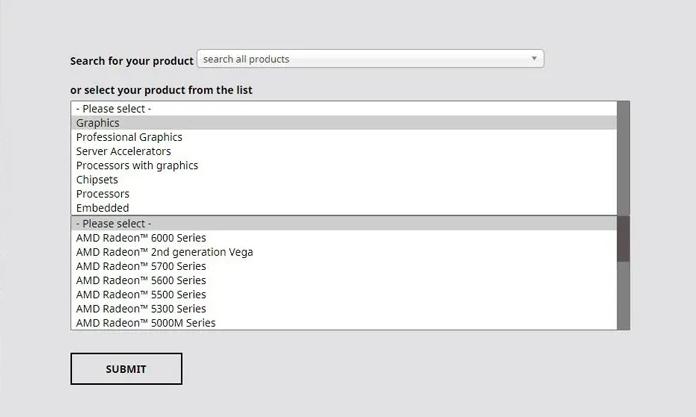The image size is (696, 417).
Task: Pick Processors with graphics option
Action: [x=137, y=165]
